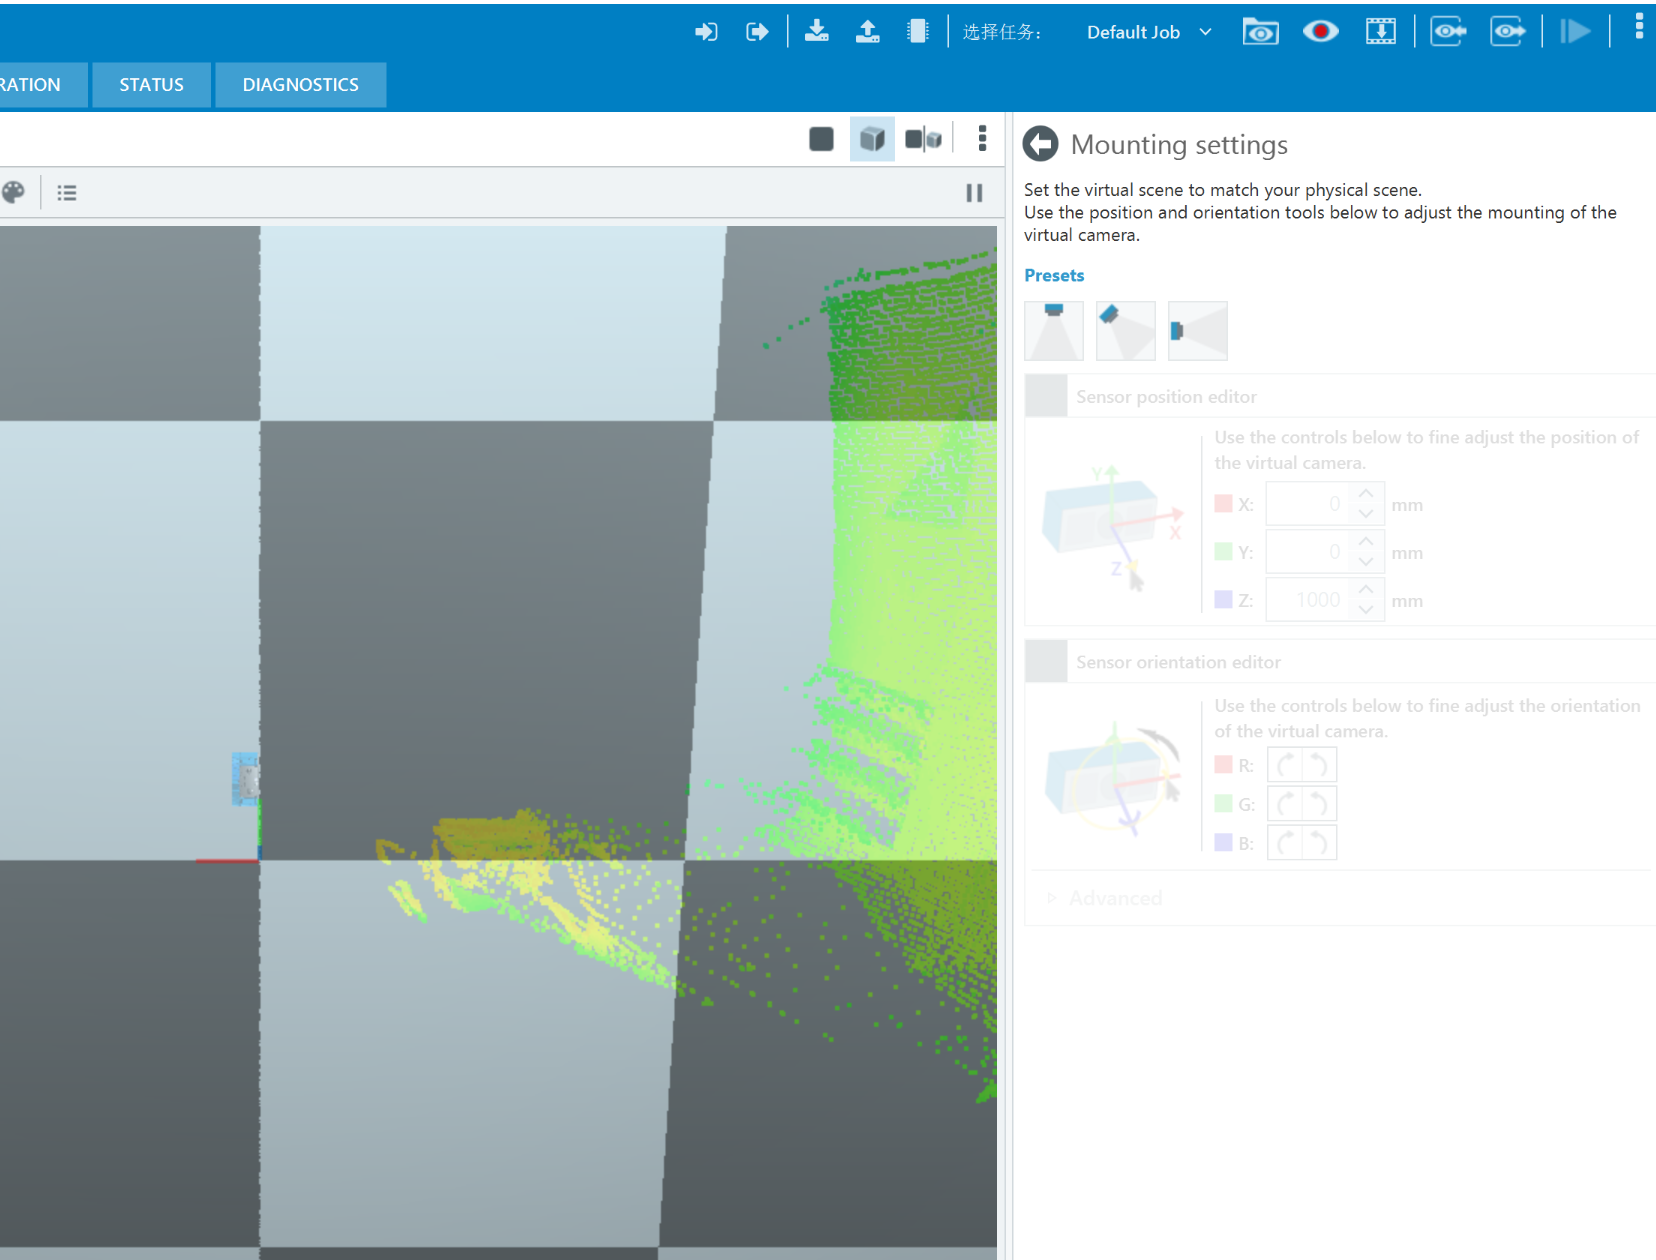The height and width of the screenshot is (1260, 1656).
Task: Select the 2D flat view icon
Action: 821,139
